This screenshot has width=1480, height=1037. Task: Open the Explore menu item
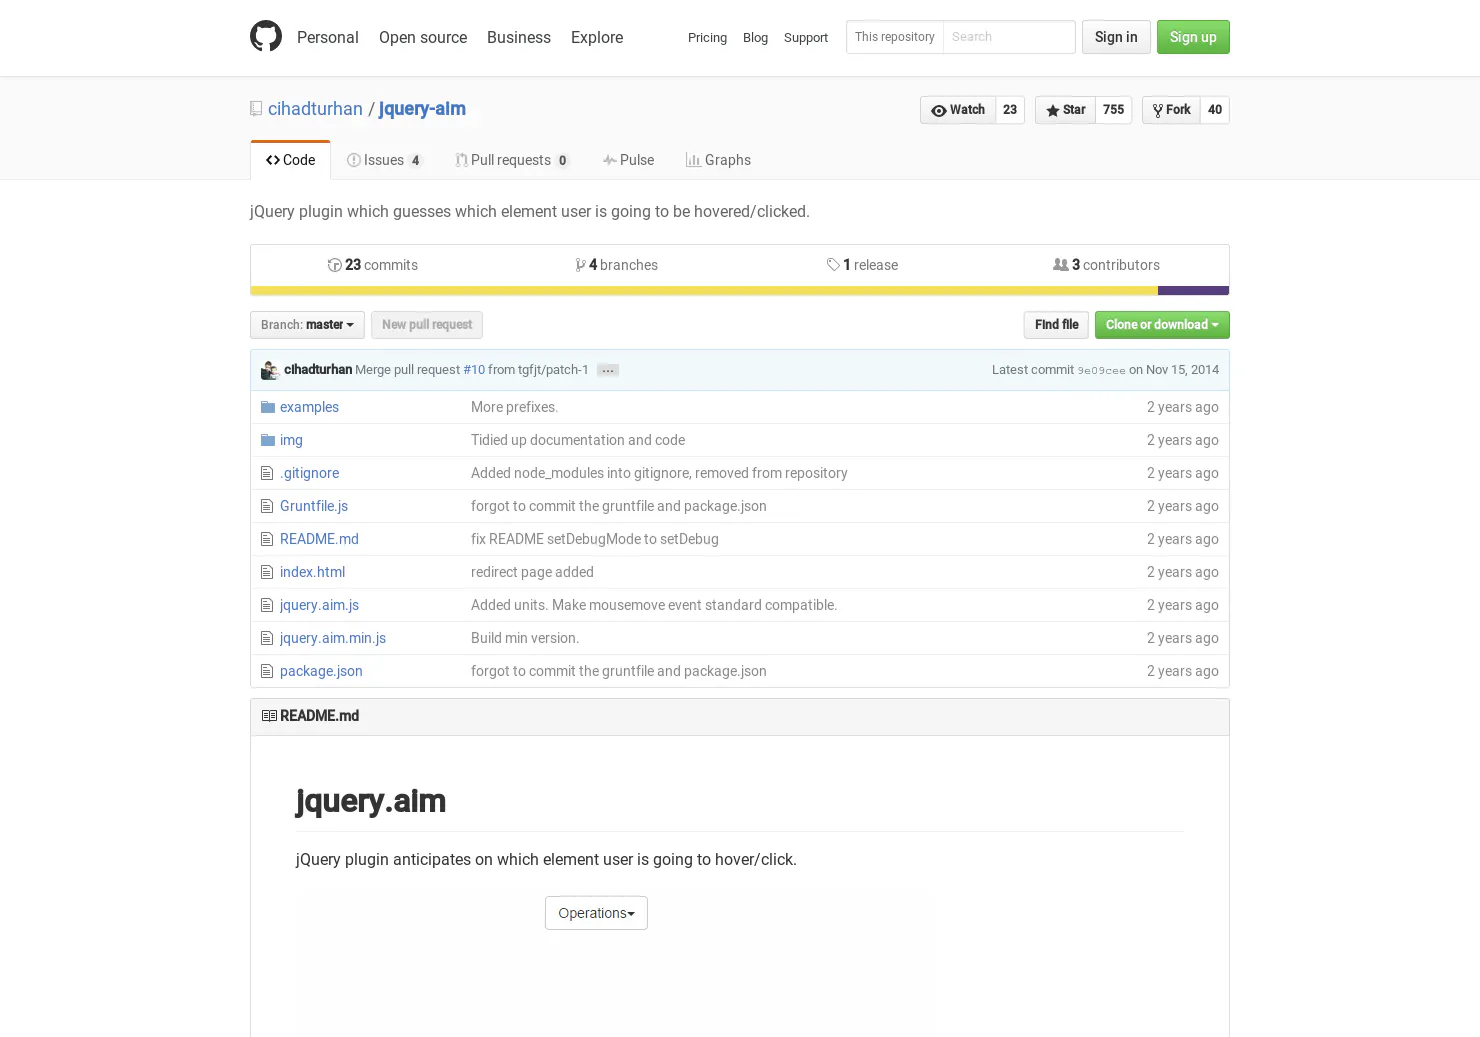597,37
